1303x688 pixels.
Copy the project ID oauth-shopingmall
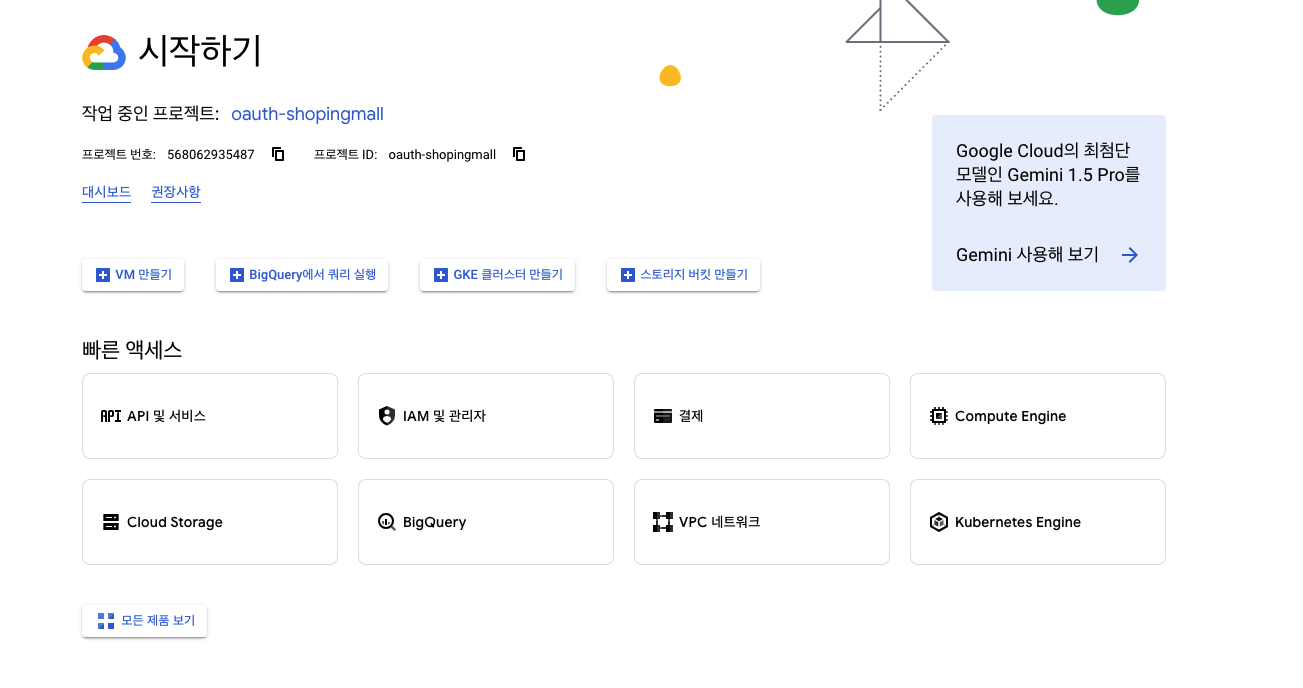tap(519, 154)
